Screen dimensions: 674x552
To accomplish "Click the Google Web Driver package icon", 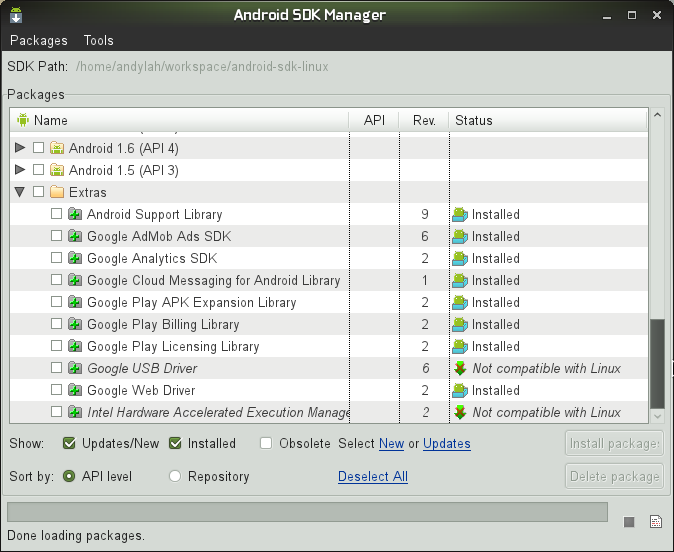I will (x=75, y=390).
